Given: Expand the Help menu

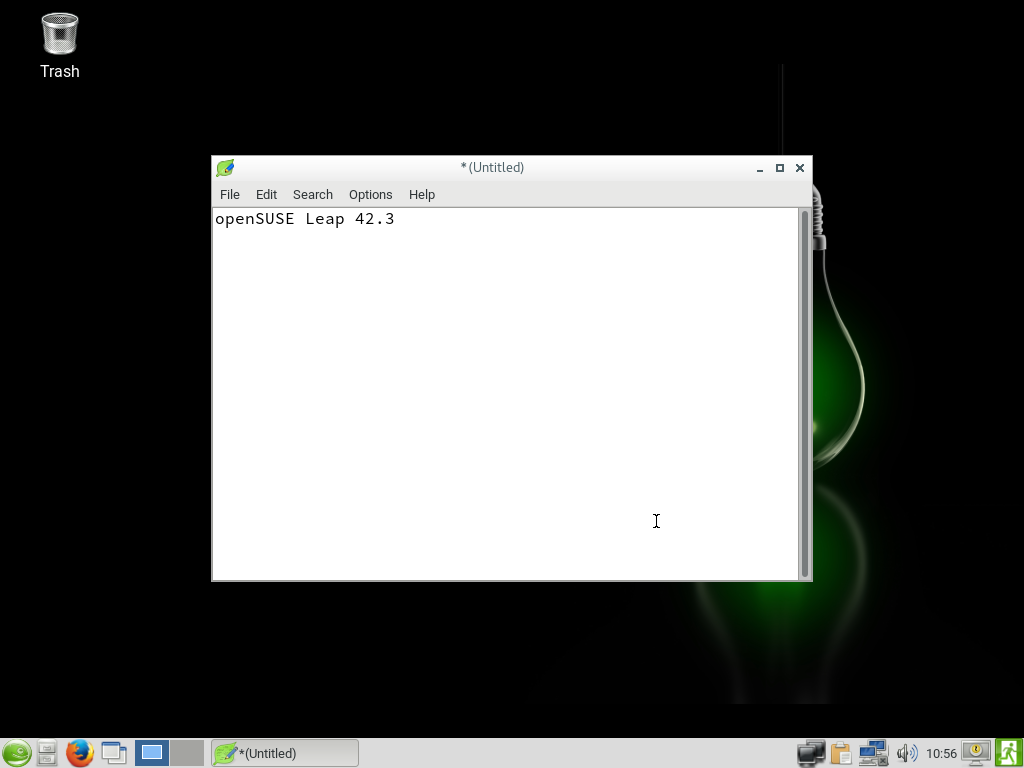Looking at the screenshot, I should pos(421,195).
